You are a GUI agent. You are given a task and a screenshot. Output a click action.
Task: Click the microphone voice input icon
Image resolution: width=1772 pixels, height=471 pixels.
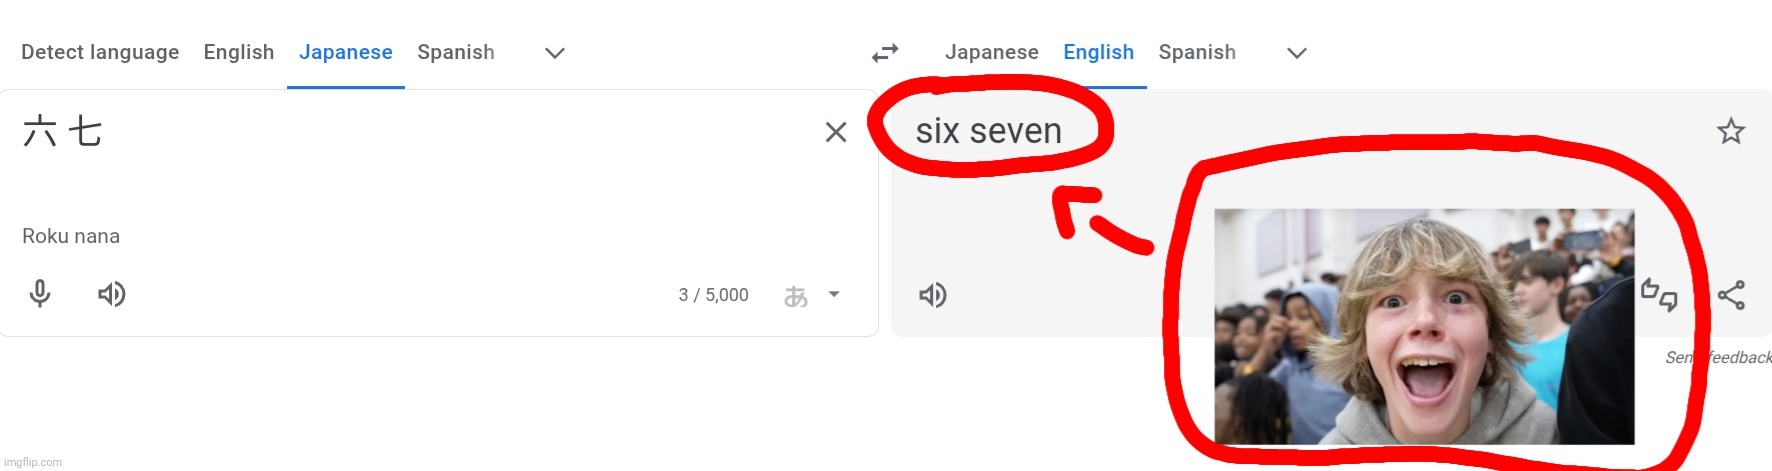[40, 294]
